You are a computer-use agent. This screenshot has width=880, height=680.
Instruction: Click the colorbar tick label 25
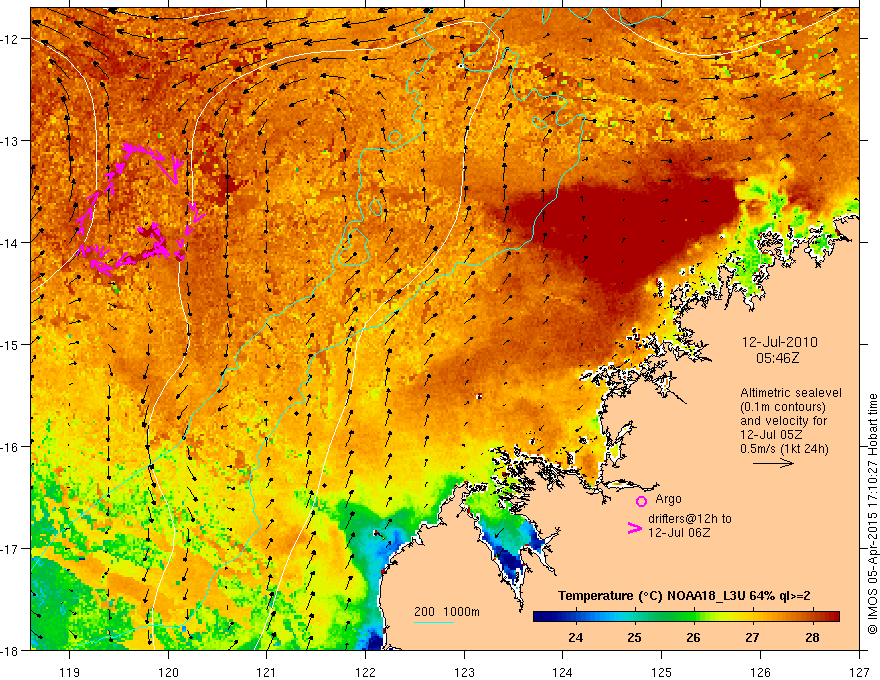(634, 637)
